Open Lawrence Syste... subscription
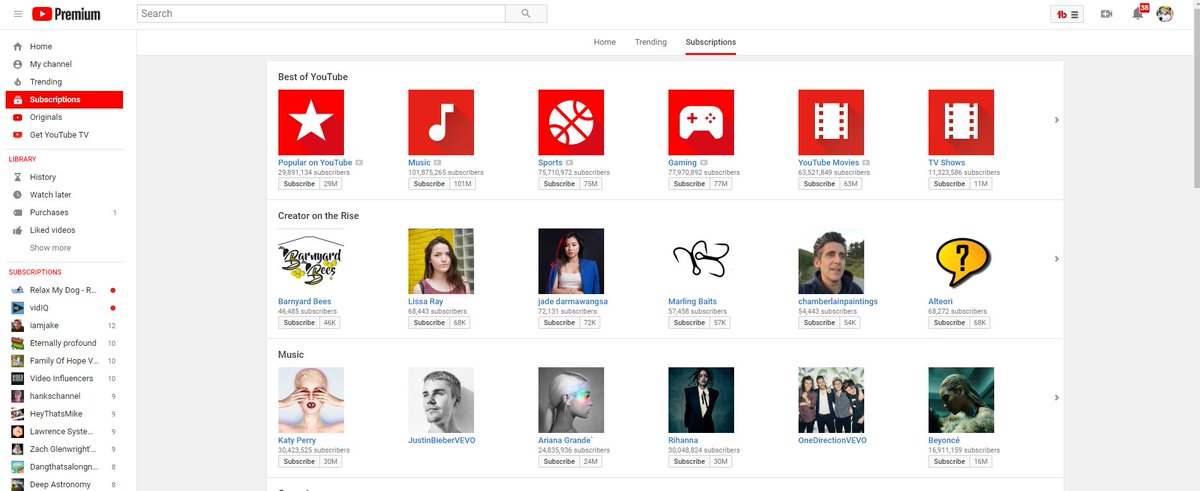The height and width of the screenshot is (491, 1200). [64, 431]
